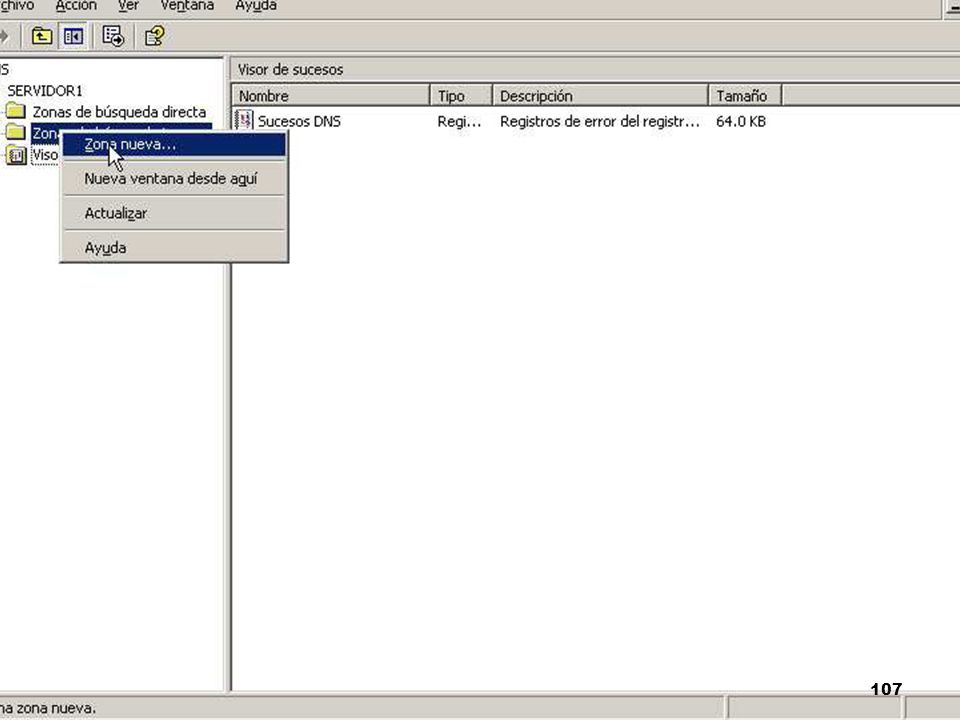Open the Help toolbar icon

[154, 37]
